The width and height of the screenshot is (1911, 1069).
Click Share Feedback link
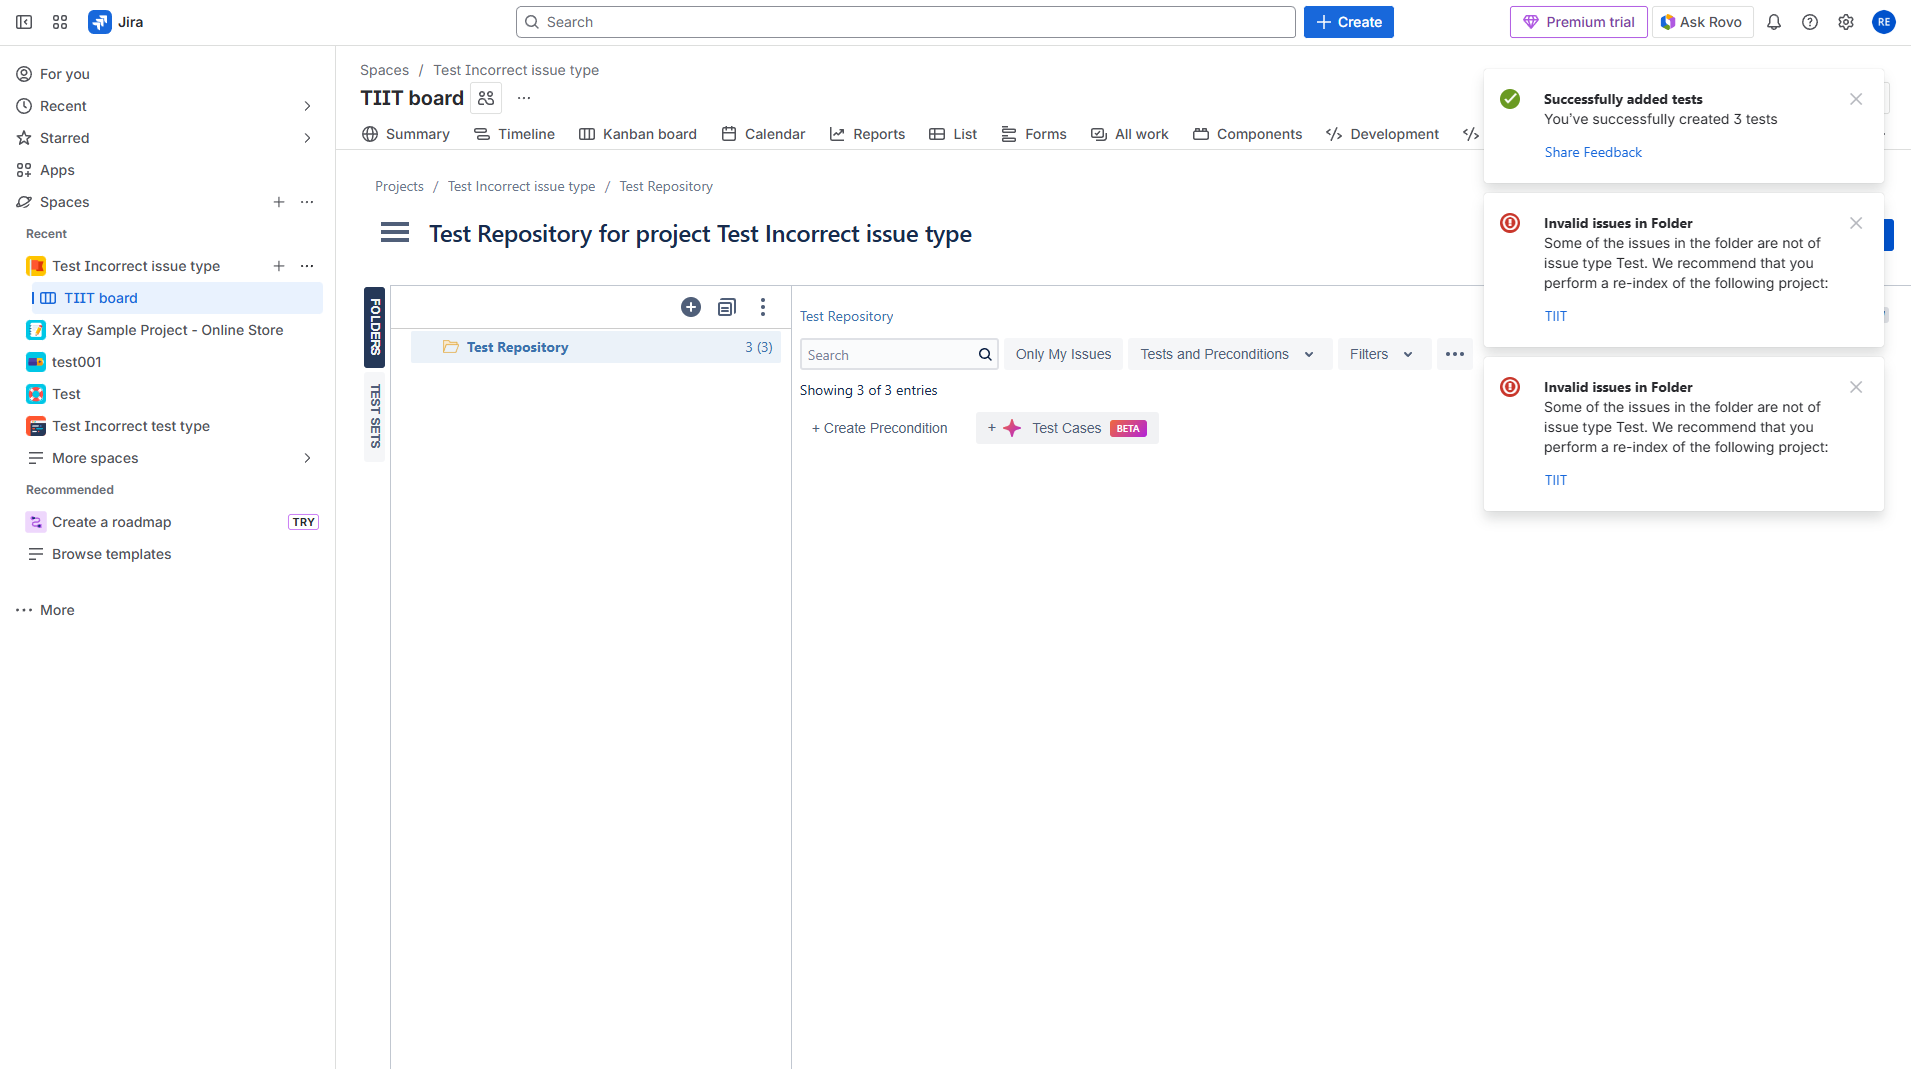click(x=1593, y=152)
